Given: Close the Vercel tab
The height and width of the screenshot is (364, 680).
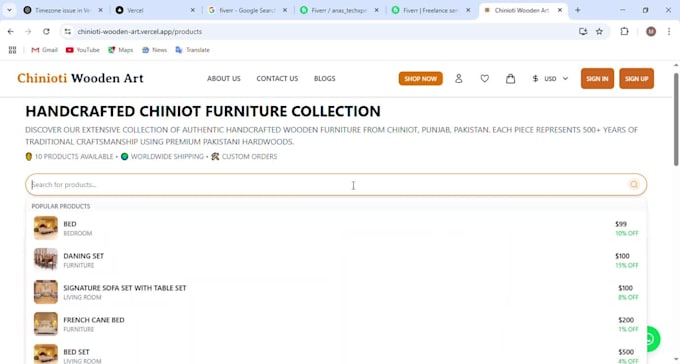Looking at the screenshot, I should point(193,10).
